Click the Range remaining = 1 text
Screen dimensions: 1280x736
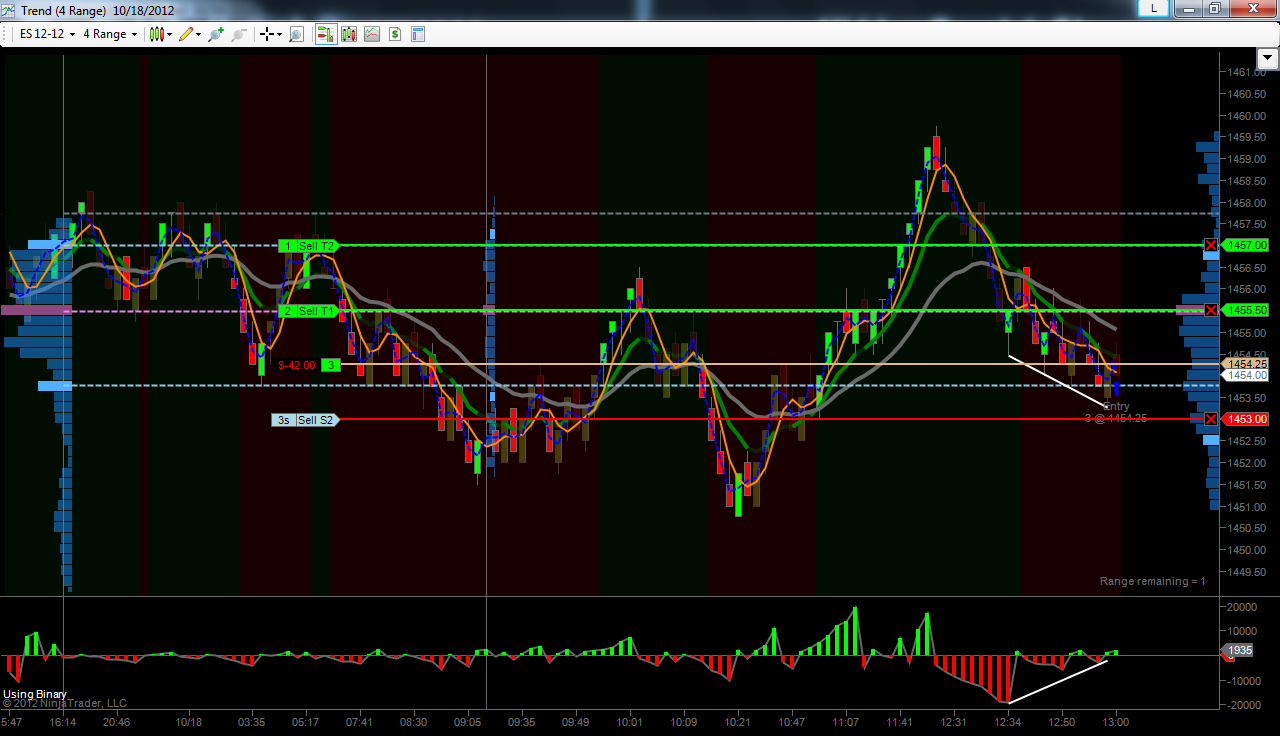(1152, 581)
